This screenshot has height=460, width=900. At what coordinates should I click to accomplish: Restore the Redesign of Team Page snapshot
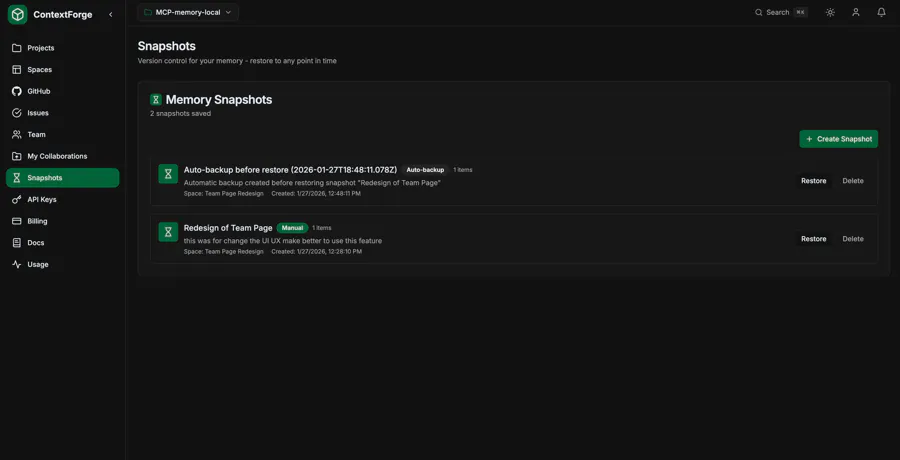(813, 239)
